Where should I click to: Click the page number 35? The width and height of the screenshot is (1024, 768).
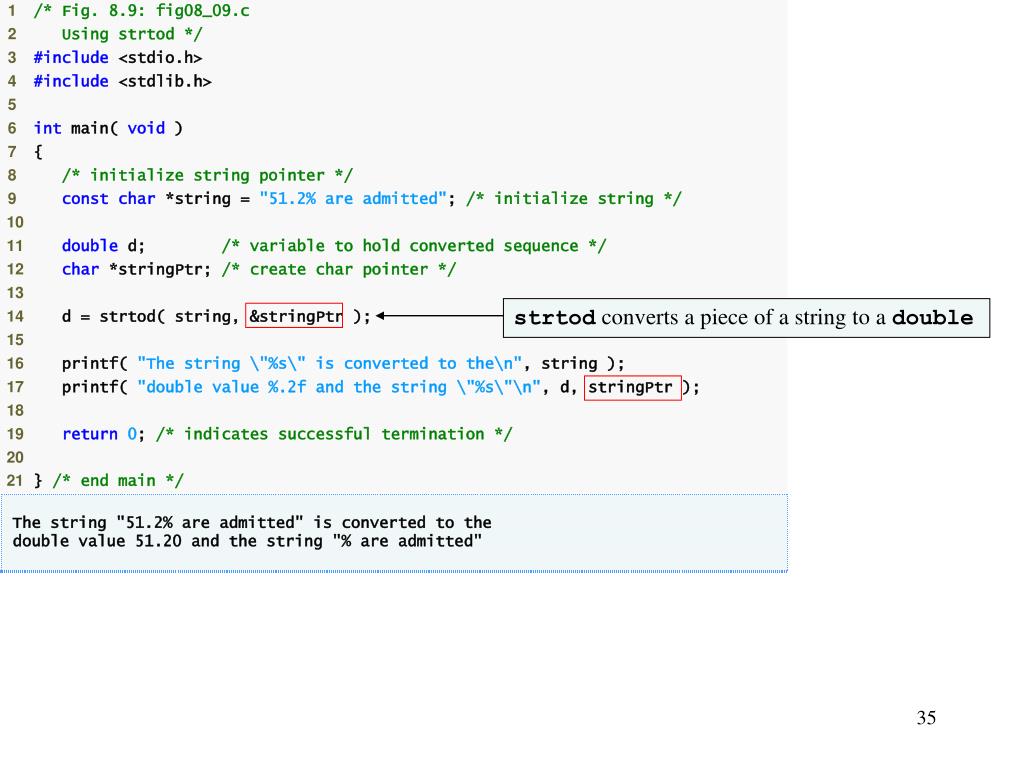[926, 718]
